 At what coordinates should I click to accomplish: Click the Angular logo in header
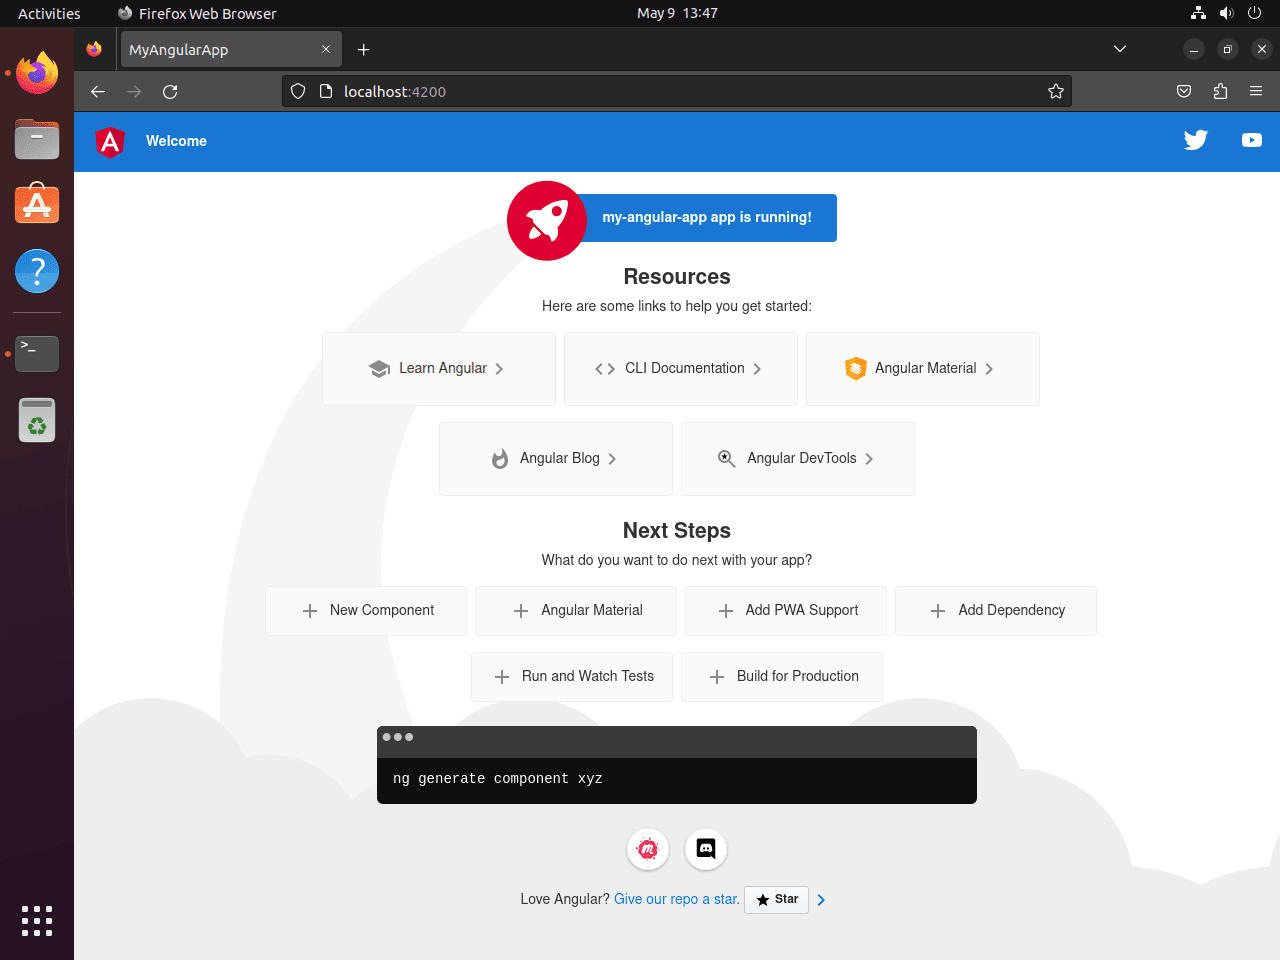coord(110,142)
